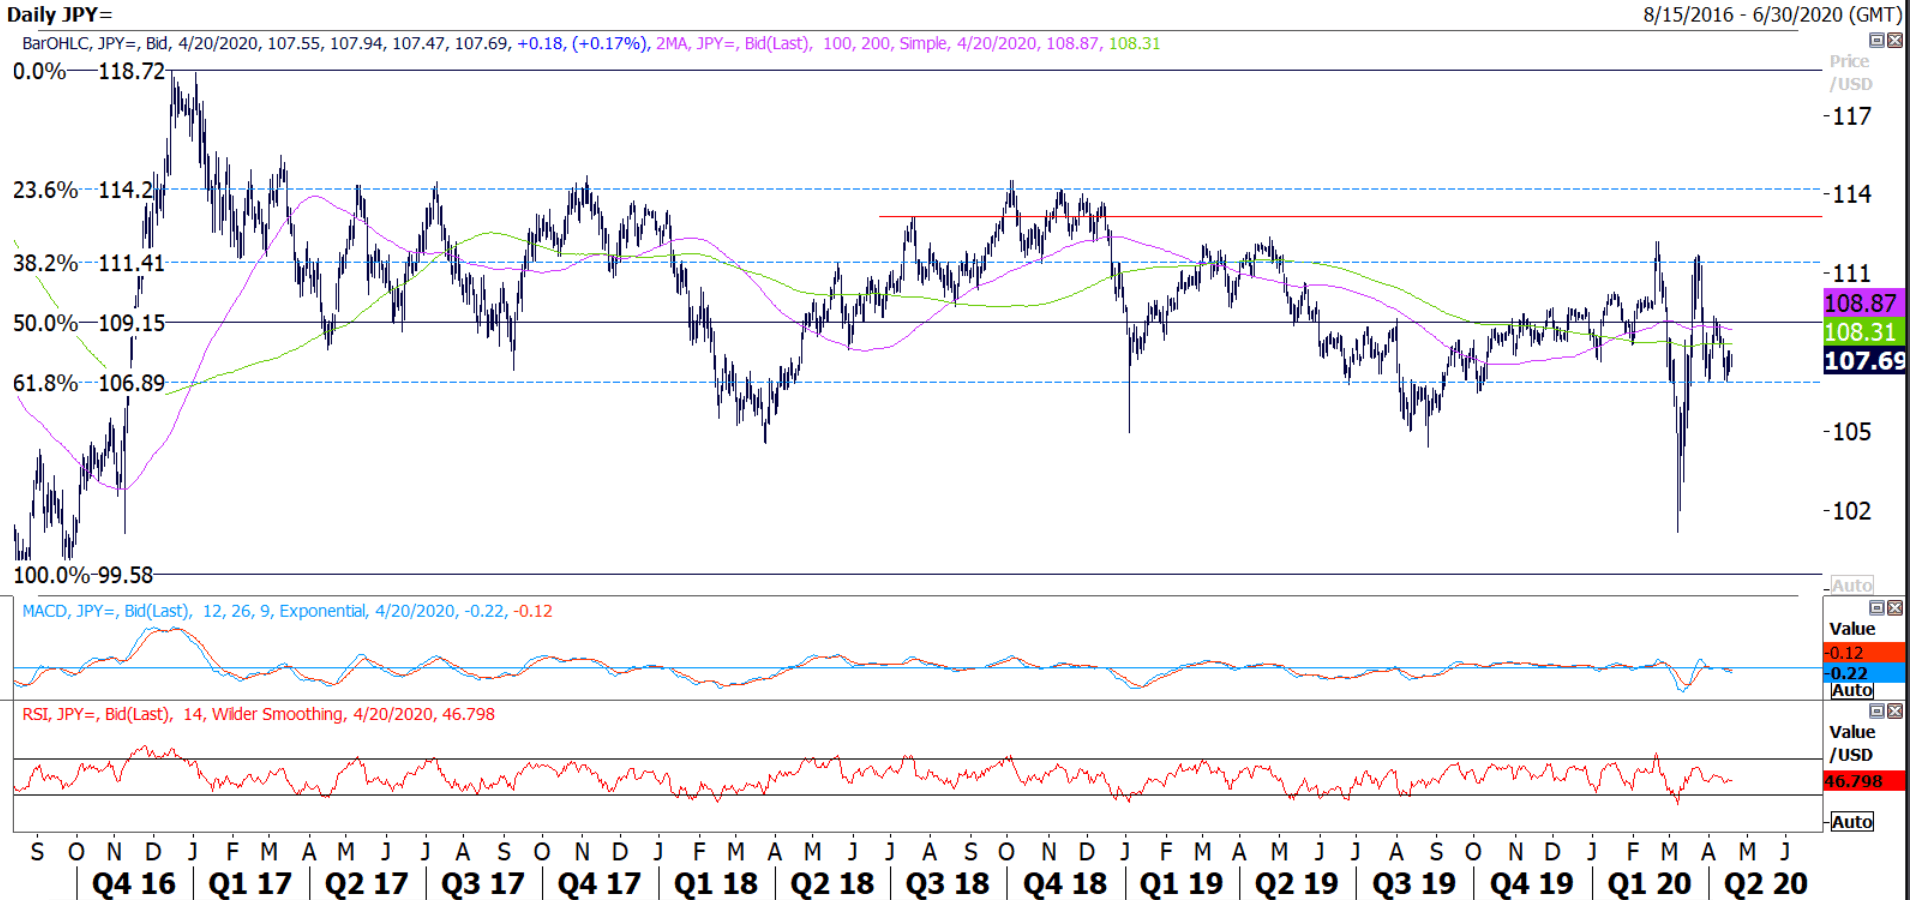
Task: Select the purple 108.87 moving average tag
Action: coord(1864,304)
